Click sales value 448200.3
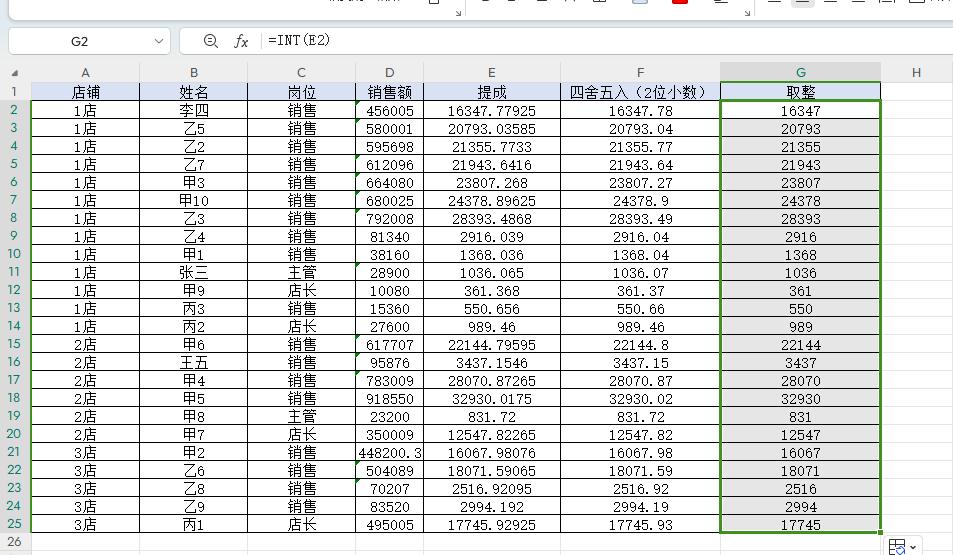The width and height of the screenshot is (953, 555). click(390, 452)
